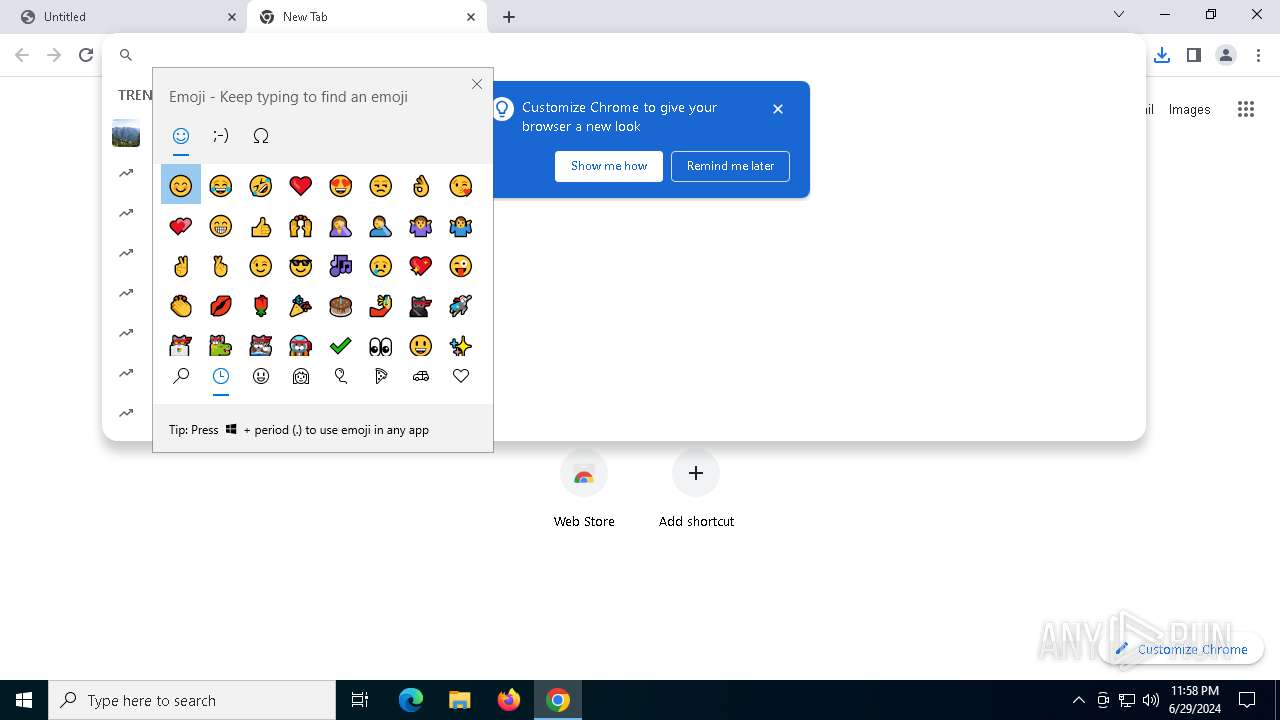Insert the victory hand emoji
Screen dimensions: 1280x720
(x=181, y=266)
